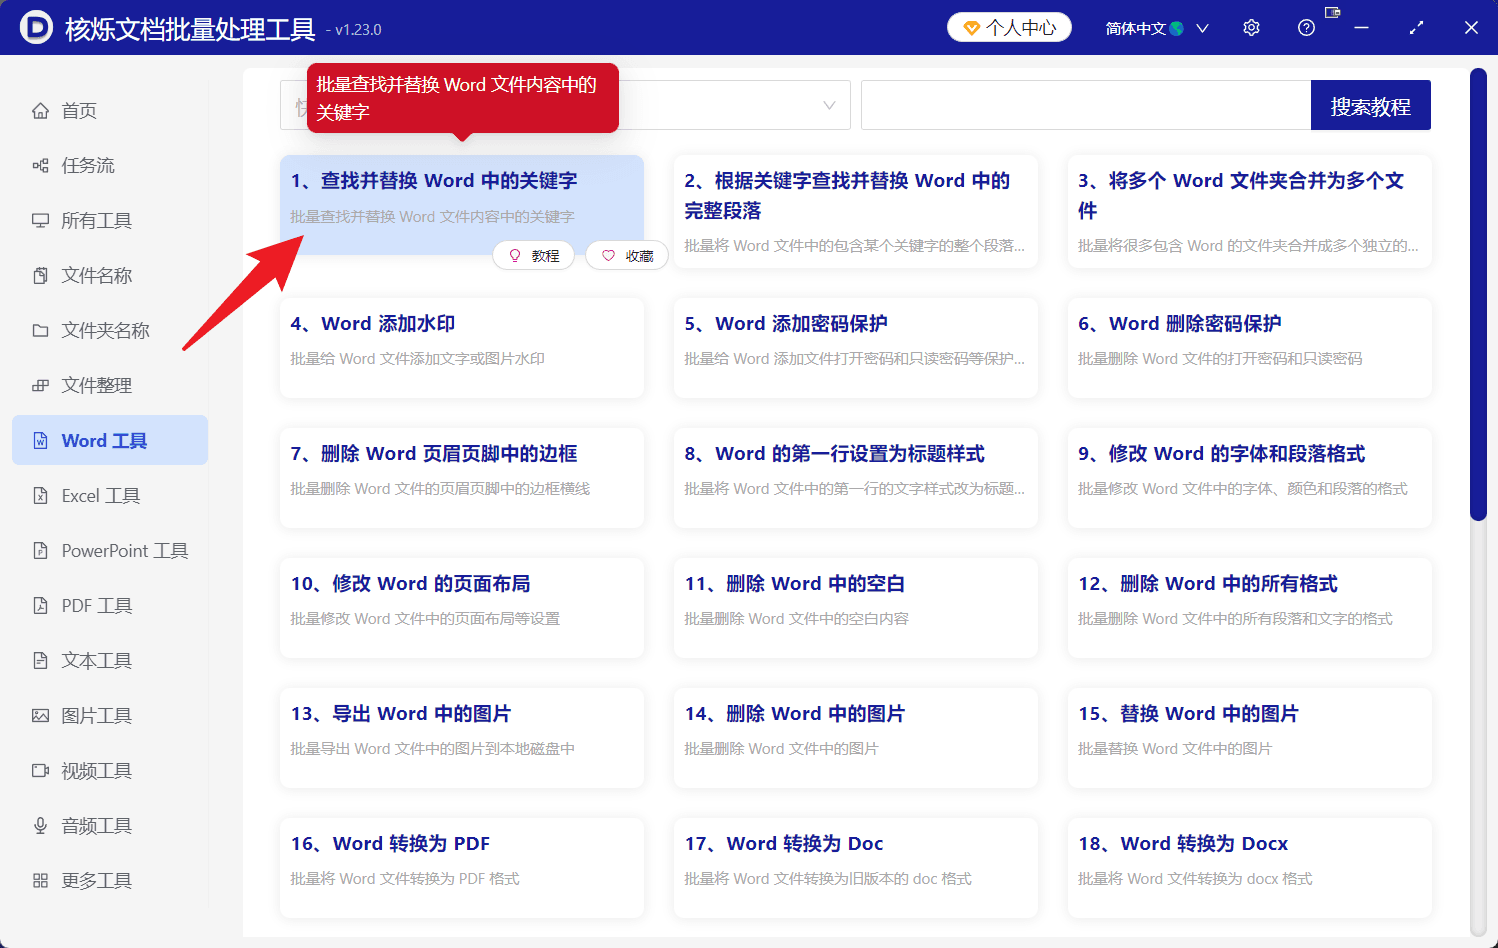Viewport: 1498px width, 948px height.
Task: Click the mini-window icon in title bar
Action: (1332, 12)
